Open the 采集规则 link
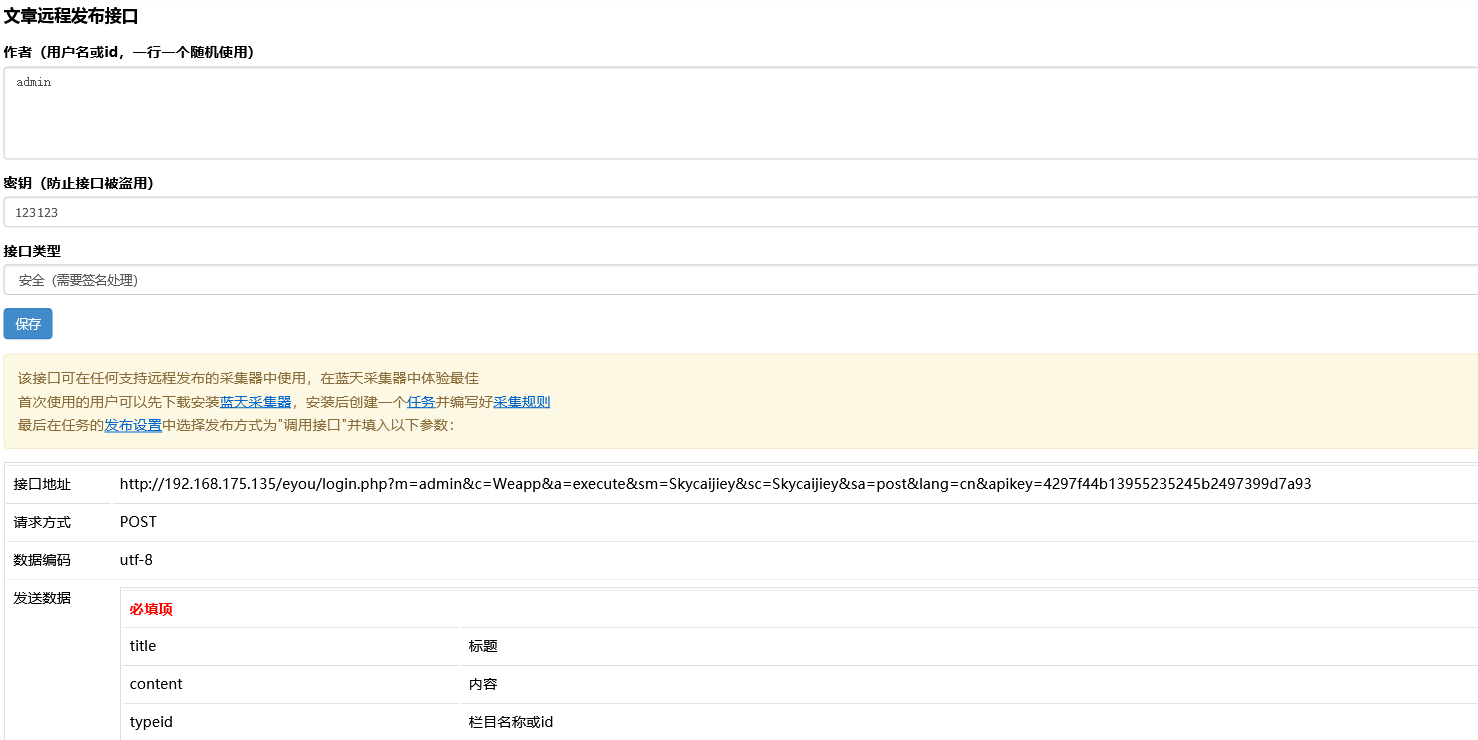Viewport: 1478px width, 740px height. tap(521, 402)
